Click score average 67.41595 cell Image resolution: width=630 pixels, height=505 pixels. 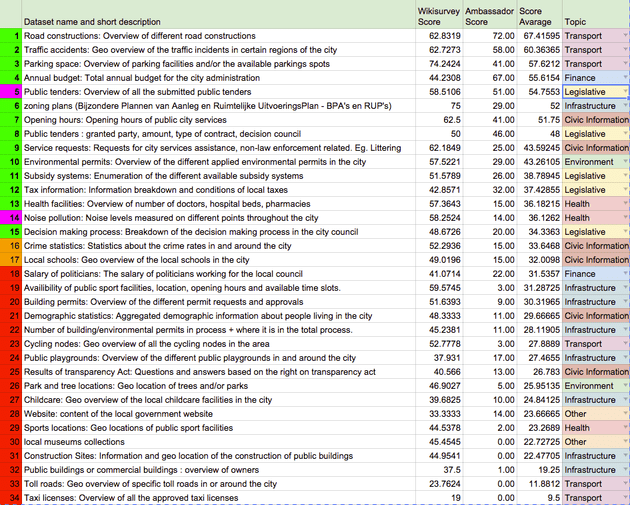(538, 35)
